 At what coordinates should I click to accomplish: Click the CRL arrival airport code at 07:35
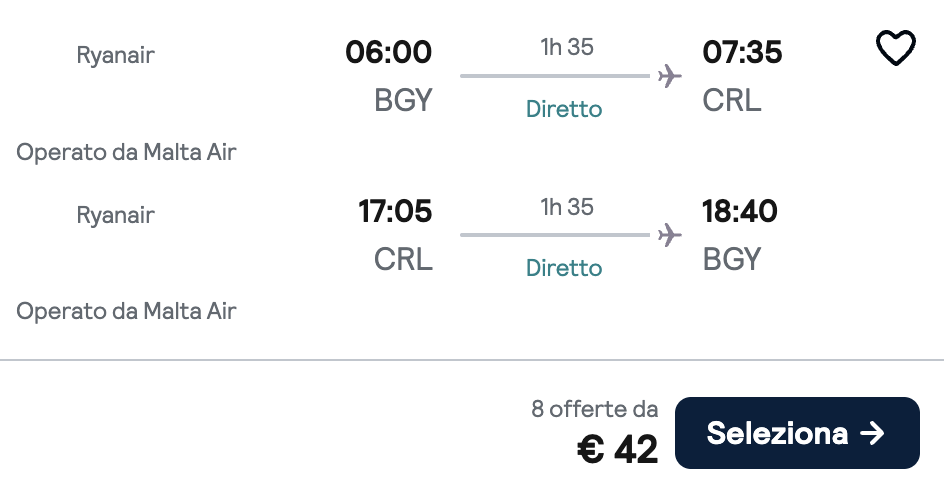pos(732,100)
